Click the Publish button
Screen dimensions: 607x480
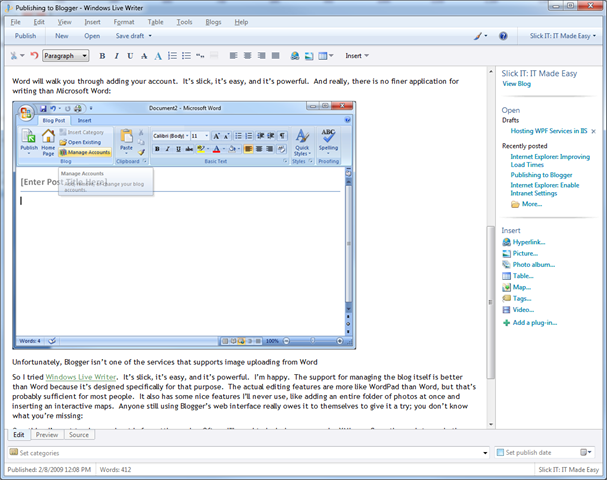(25, 36)
